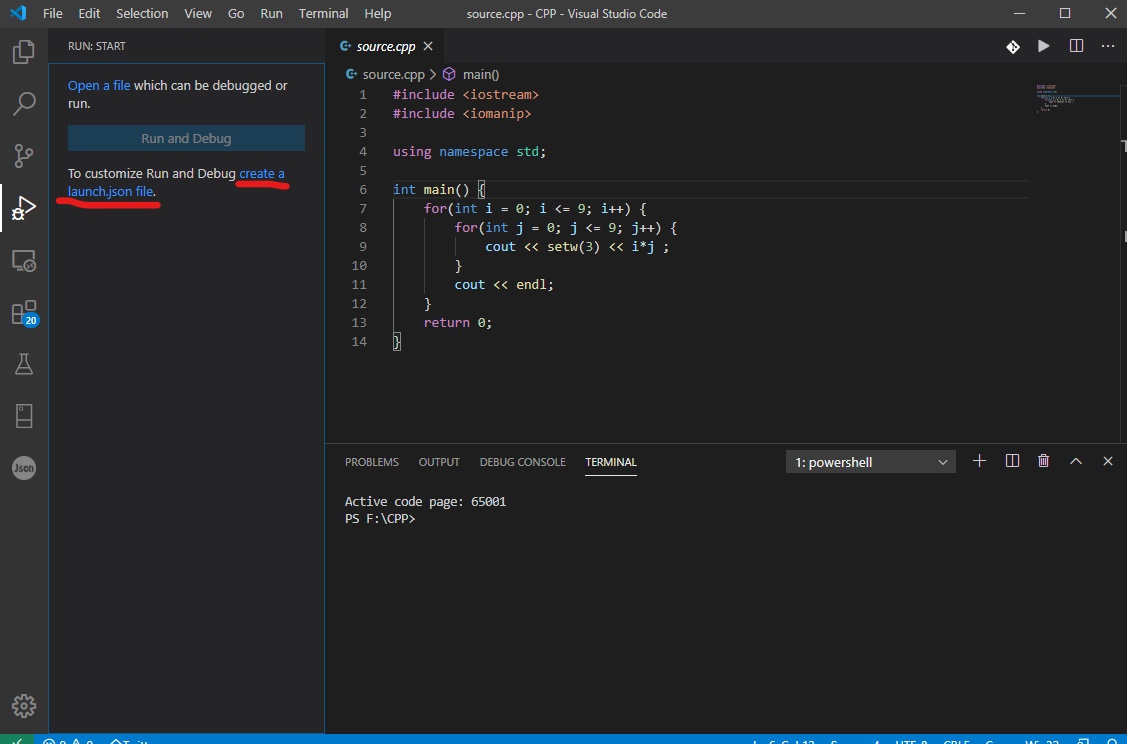Open the Extensions view with badge 20
The image size is (1127, 744).
point(24,313)
